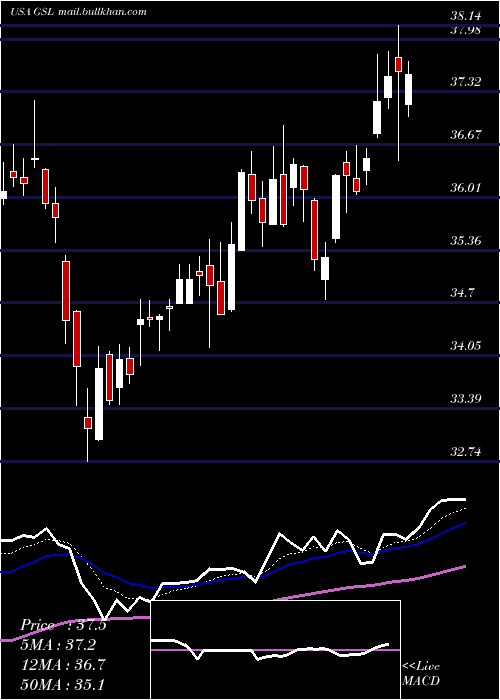Click the <<Live MACD label
This screenshot has height=700, width=500.
[x=421, y=674]
